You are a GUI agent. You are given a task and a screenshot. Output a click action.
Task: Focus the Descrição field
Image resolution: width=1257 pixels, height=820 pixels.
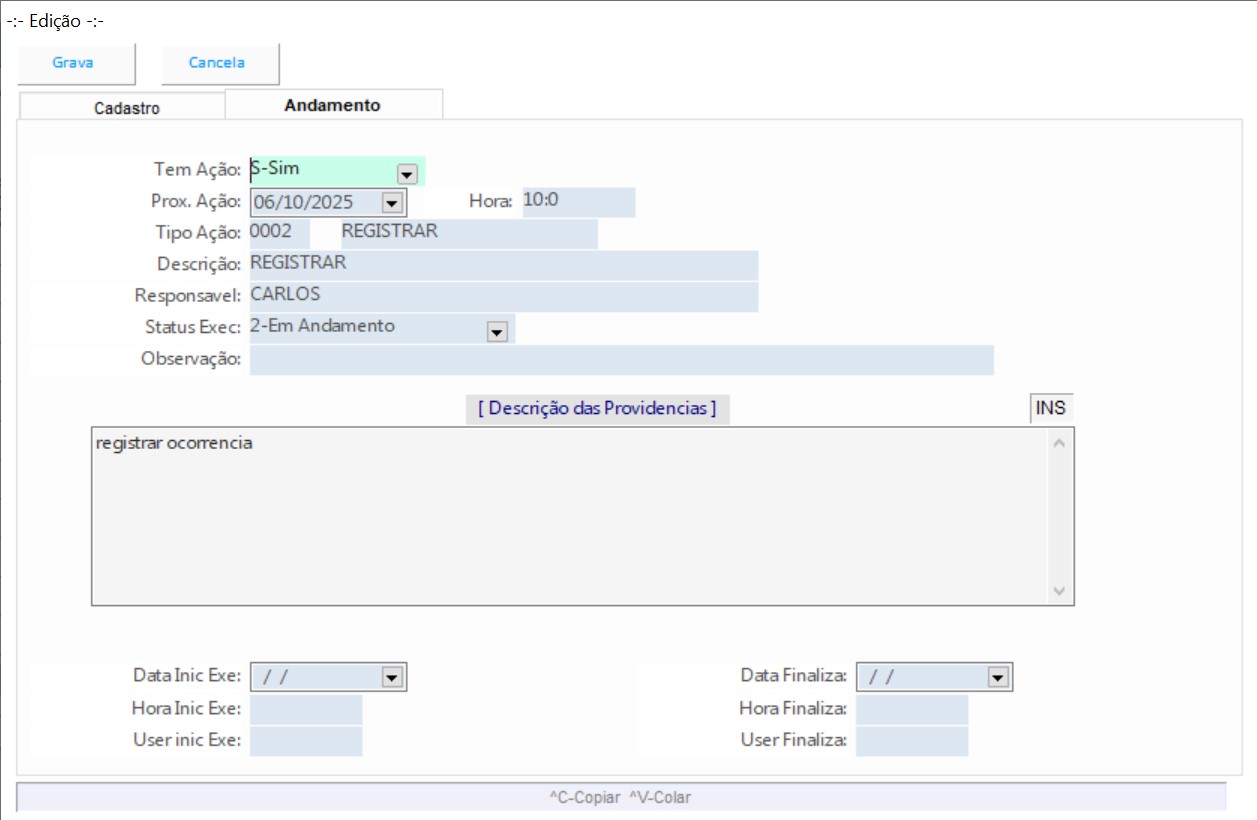(x=503, y=265)
